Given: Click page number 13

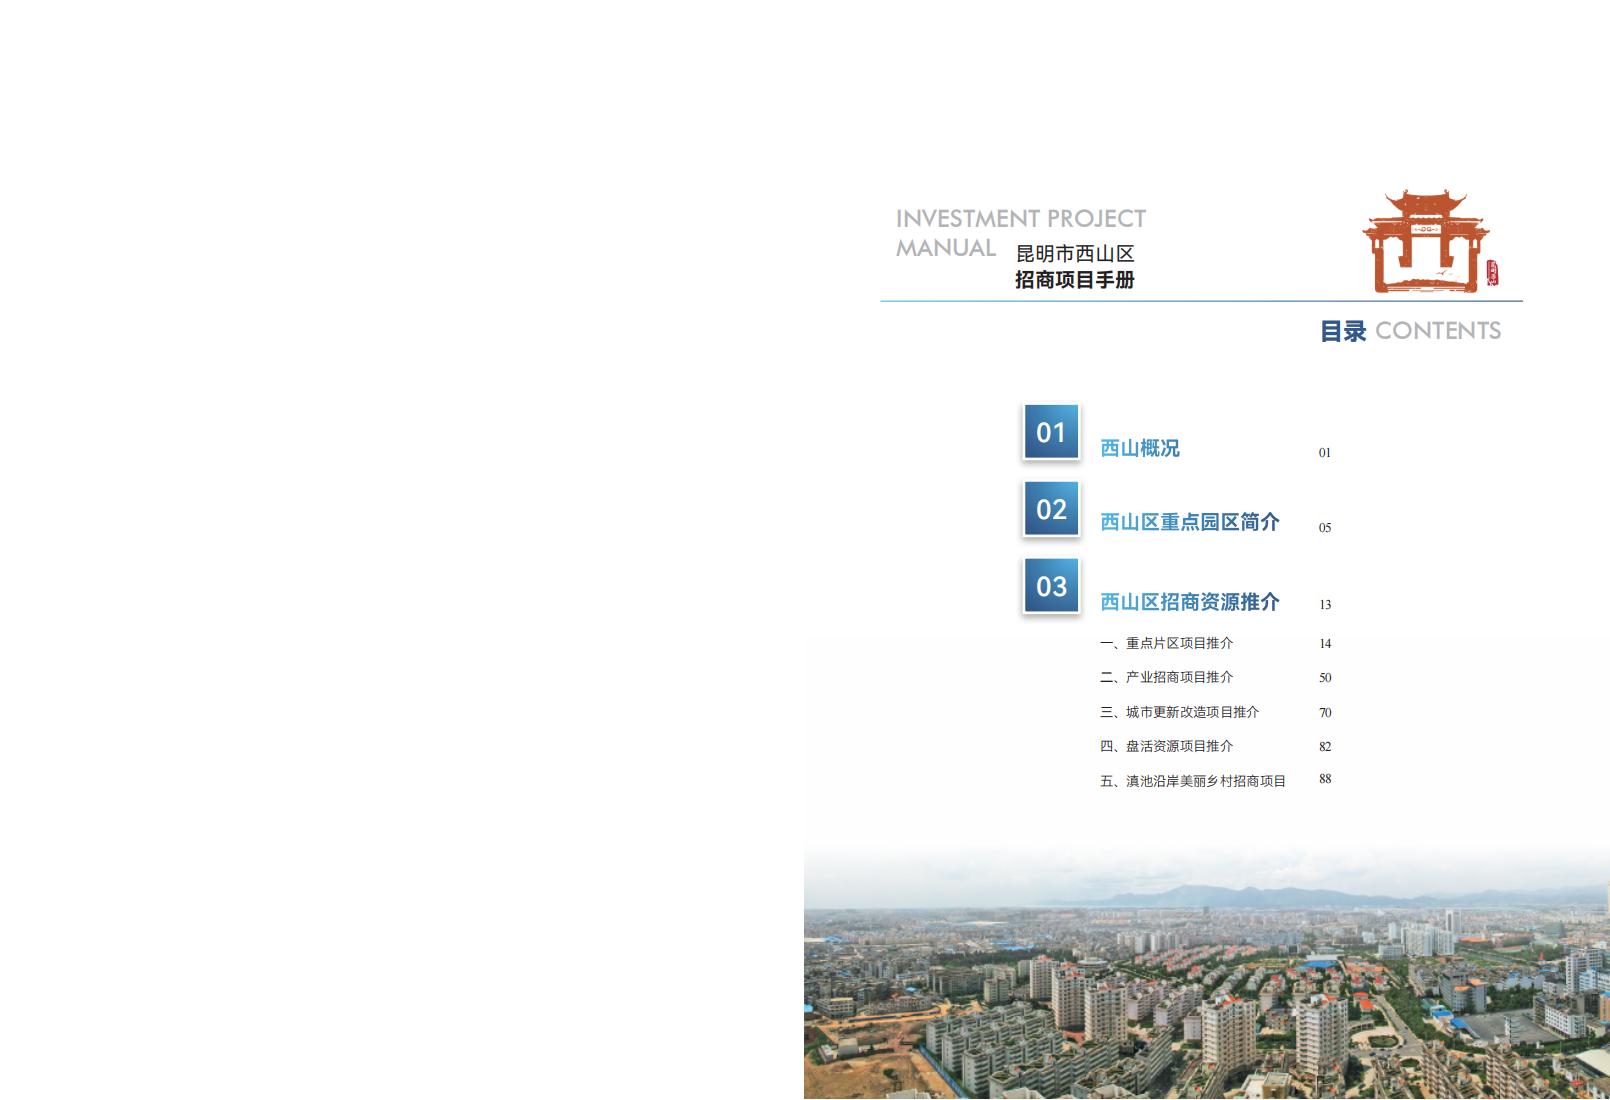Looking at the screenshot, I should point(1325,605).
